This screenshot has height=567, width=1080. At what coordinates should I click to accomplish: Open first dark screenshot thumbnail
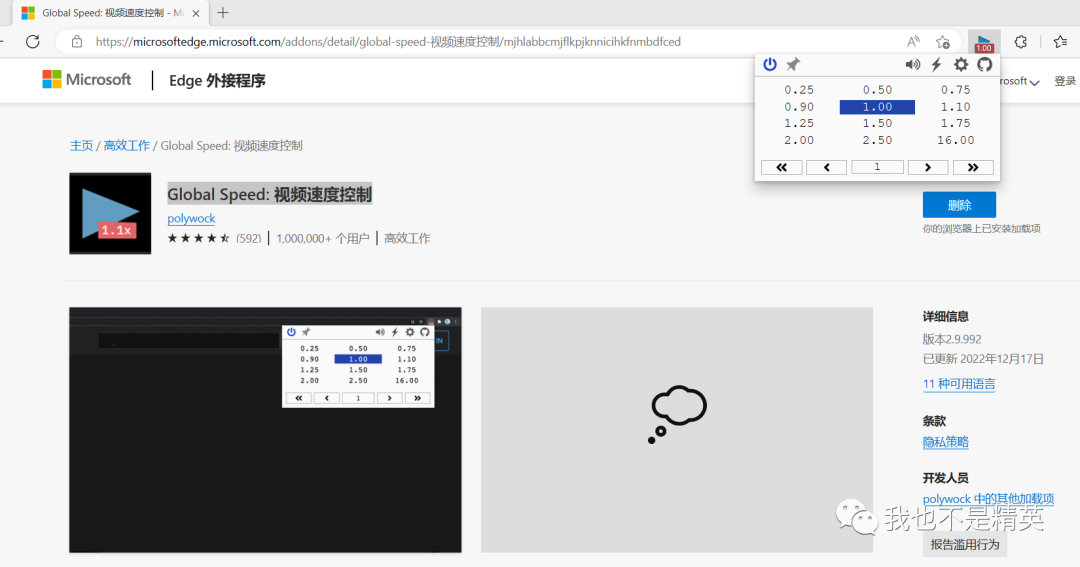[265, 430]
